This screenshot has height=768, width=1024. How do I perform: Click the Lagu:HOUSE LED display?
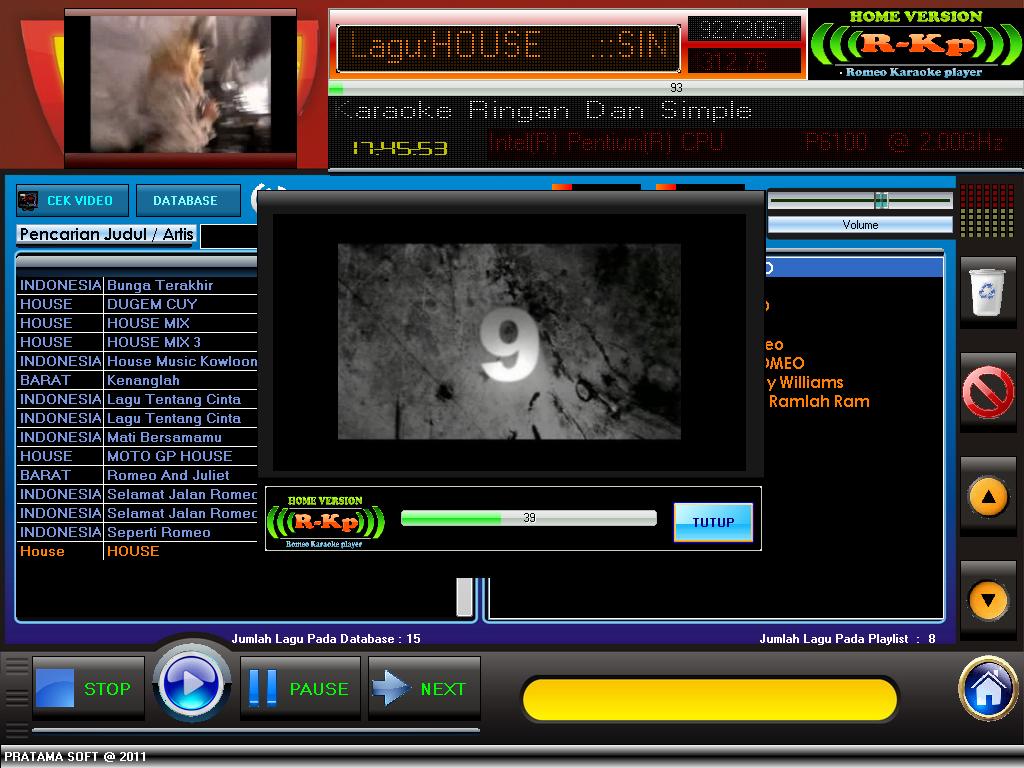coord(508,48)
